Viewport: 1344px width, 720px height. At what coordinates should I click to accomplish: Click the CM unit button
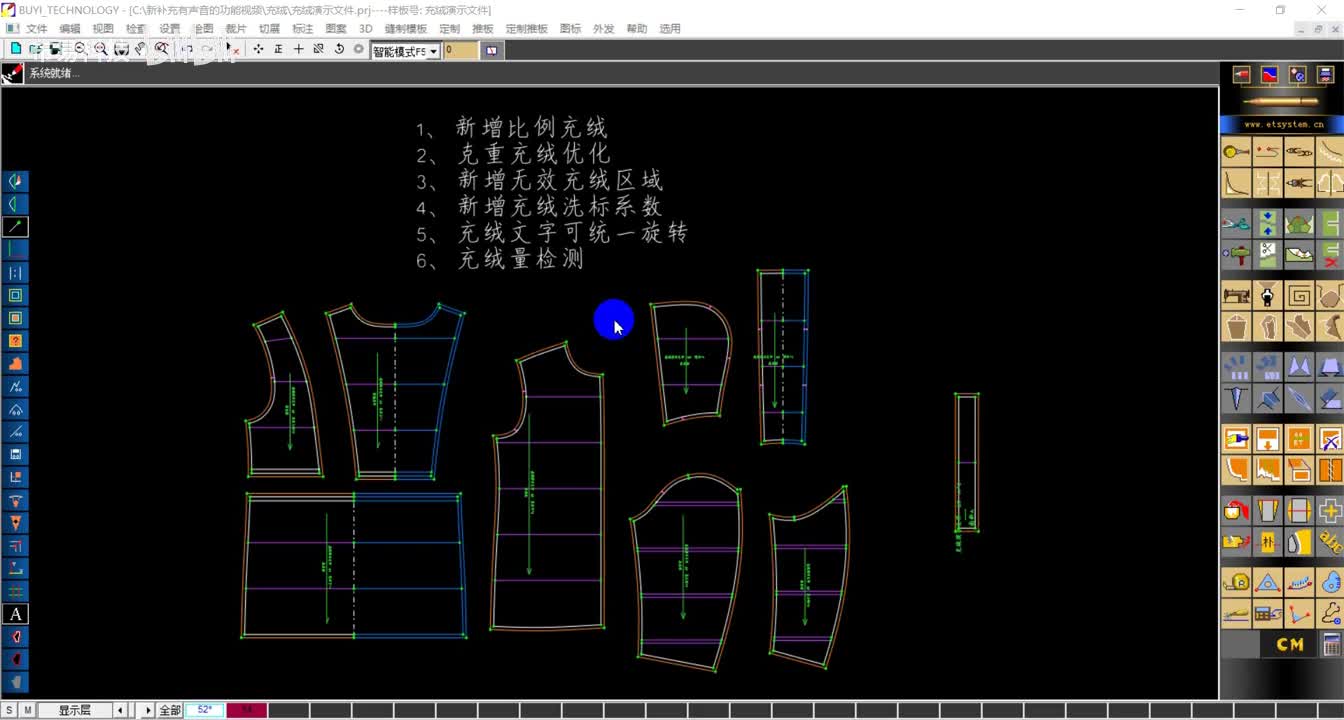(1289, 644)
